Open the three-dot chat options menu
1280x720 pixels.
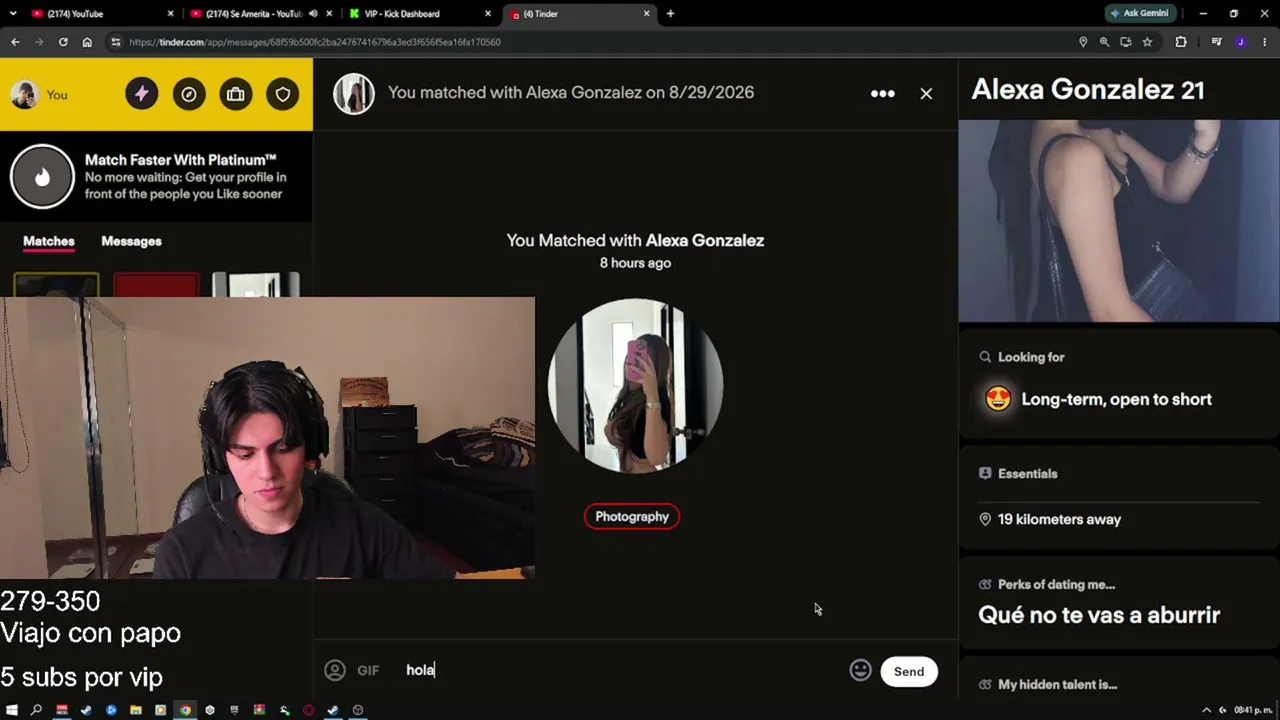882,93
